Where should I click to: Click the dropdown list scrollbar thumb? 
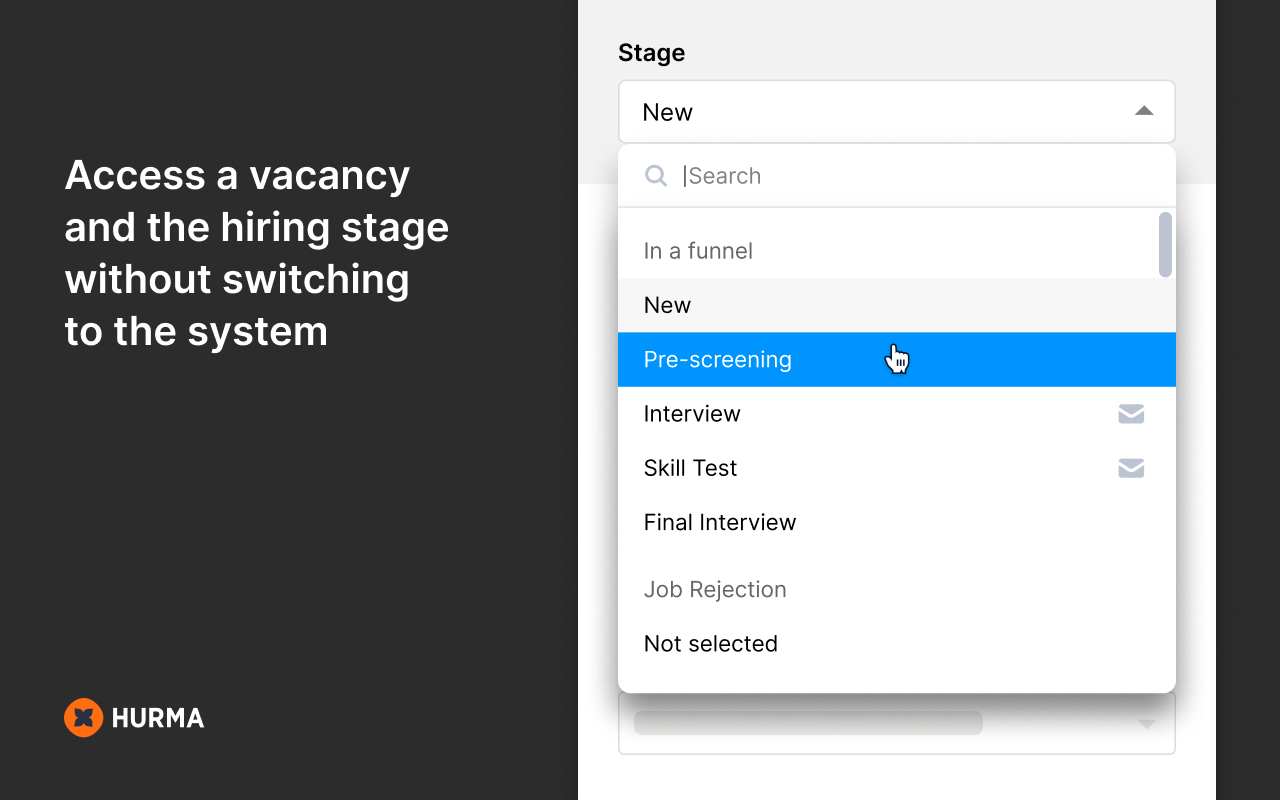(1165, 245)
